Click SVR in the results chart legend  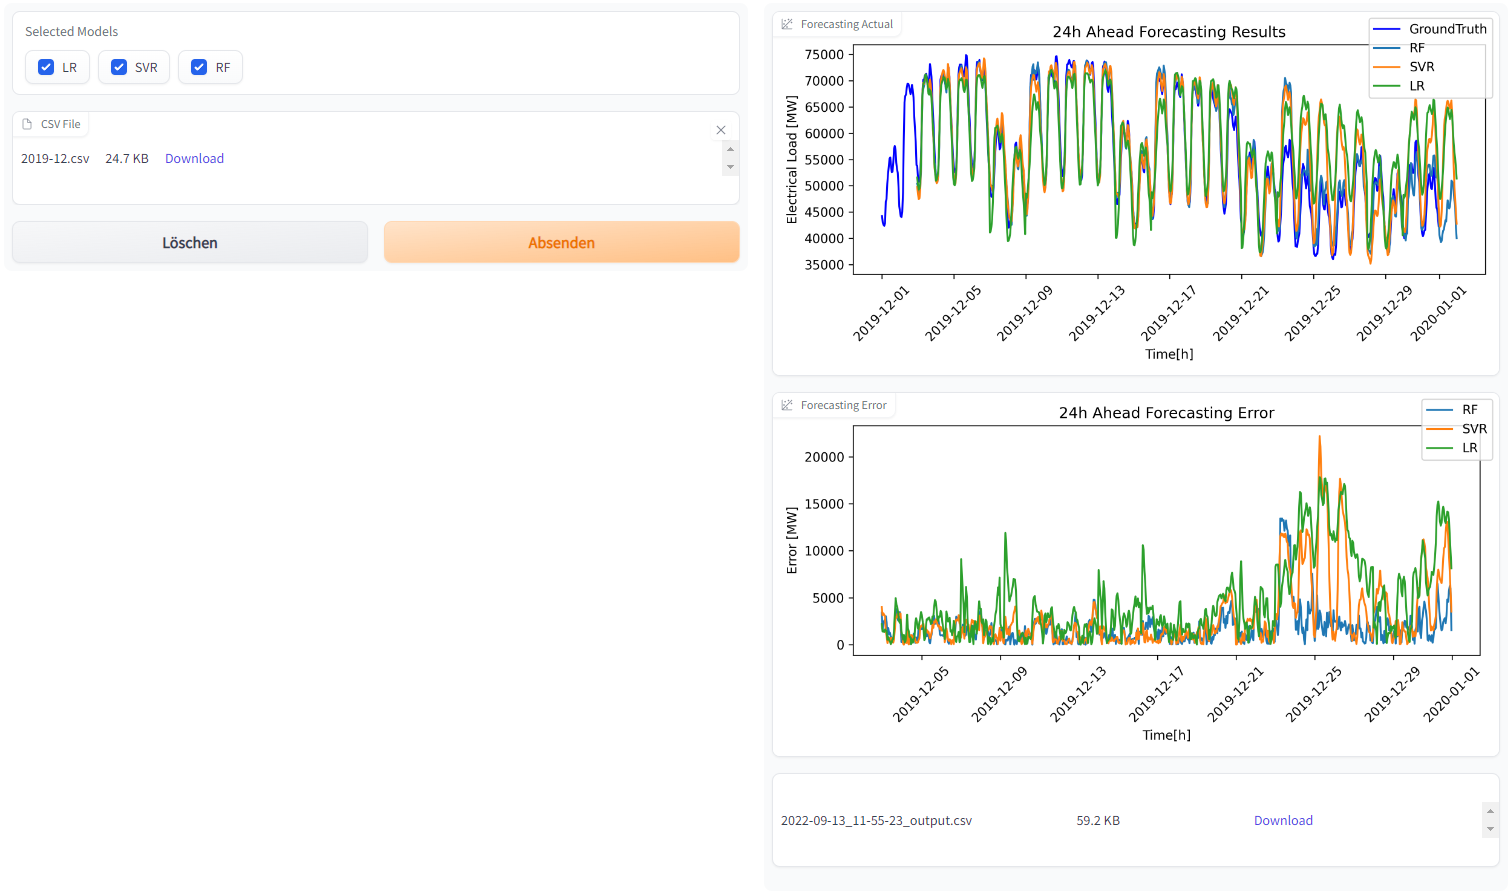(1422, 67)
